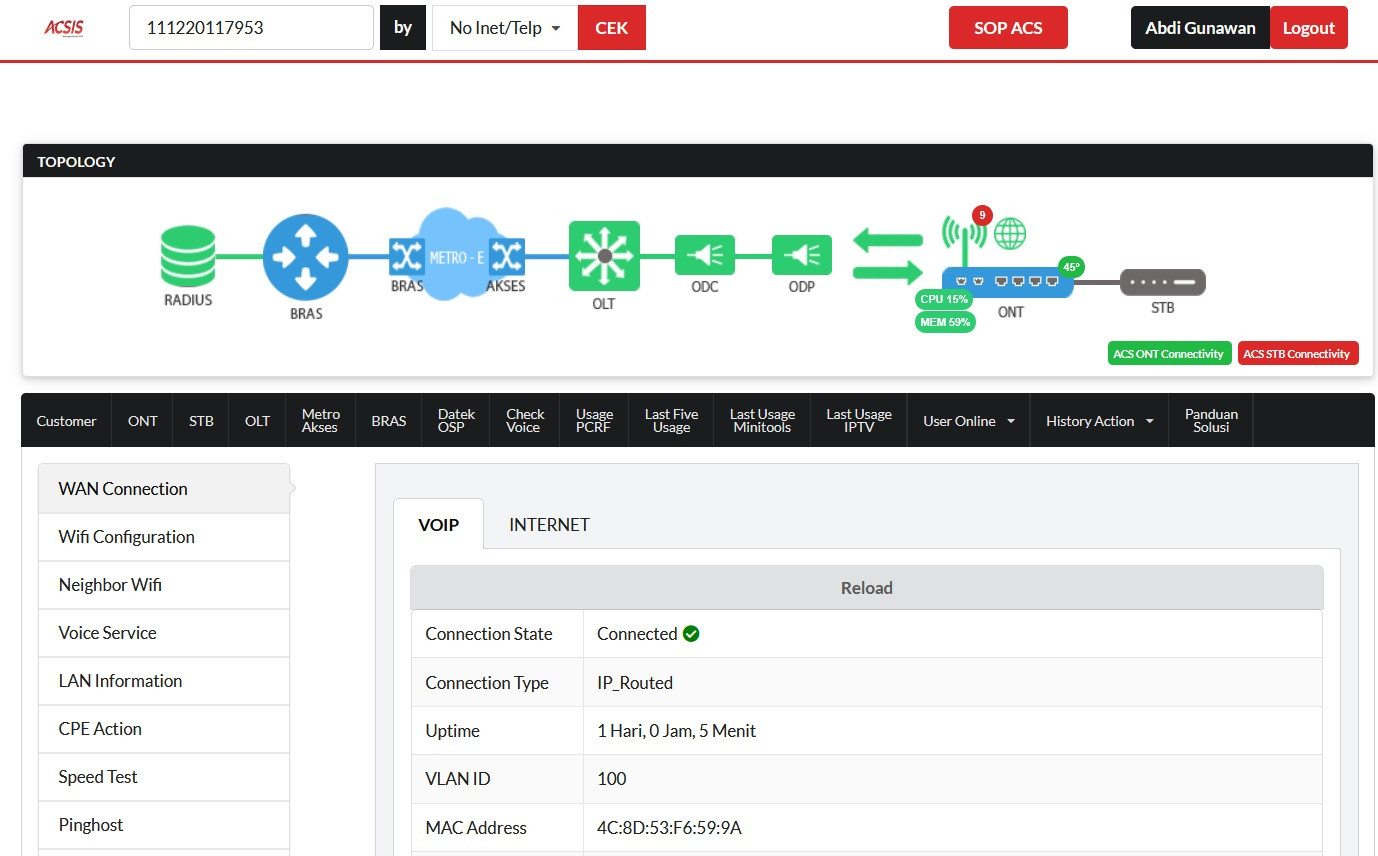Open the Customer menu item
The width and height of the screenshot is (1378, 856).
[x=67, y=421]
